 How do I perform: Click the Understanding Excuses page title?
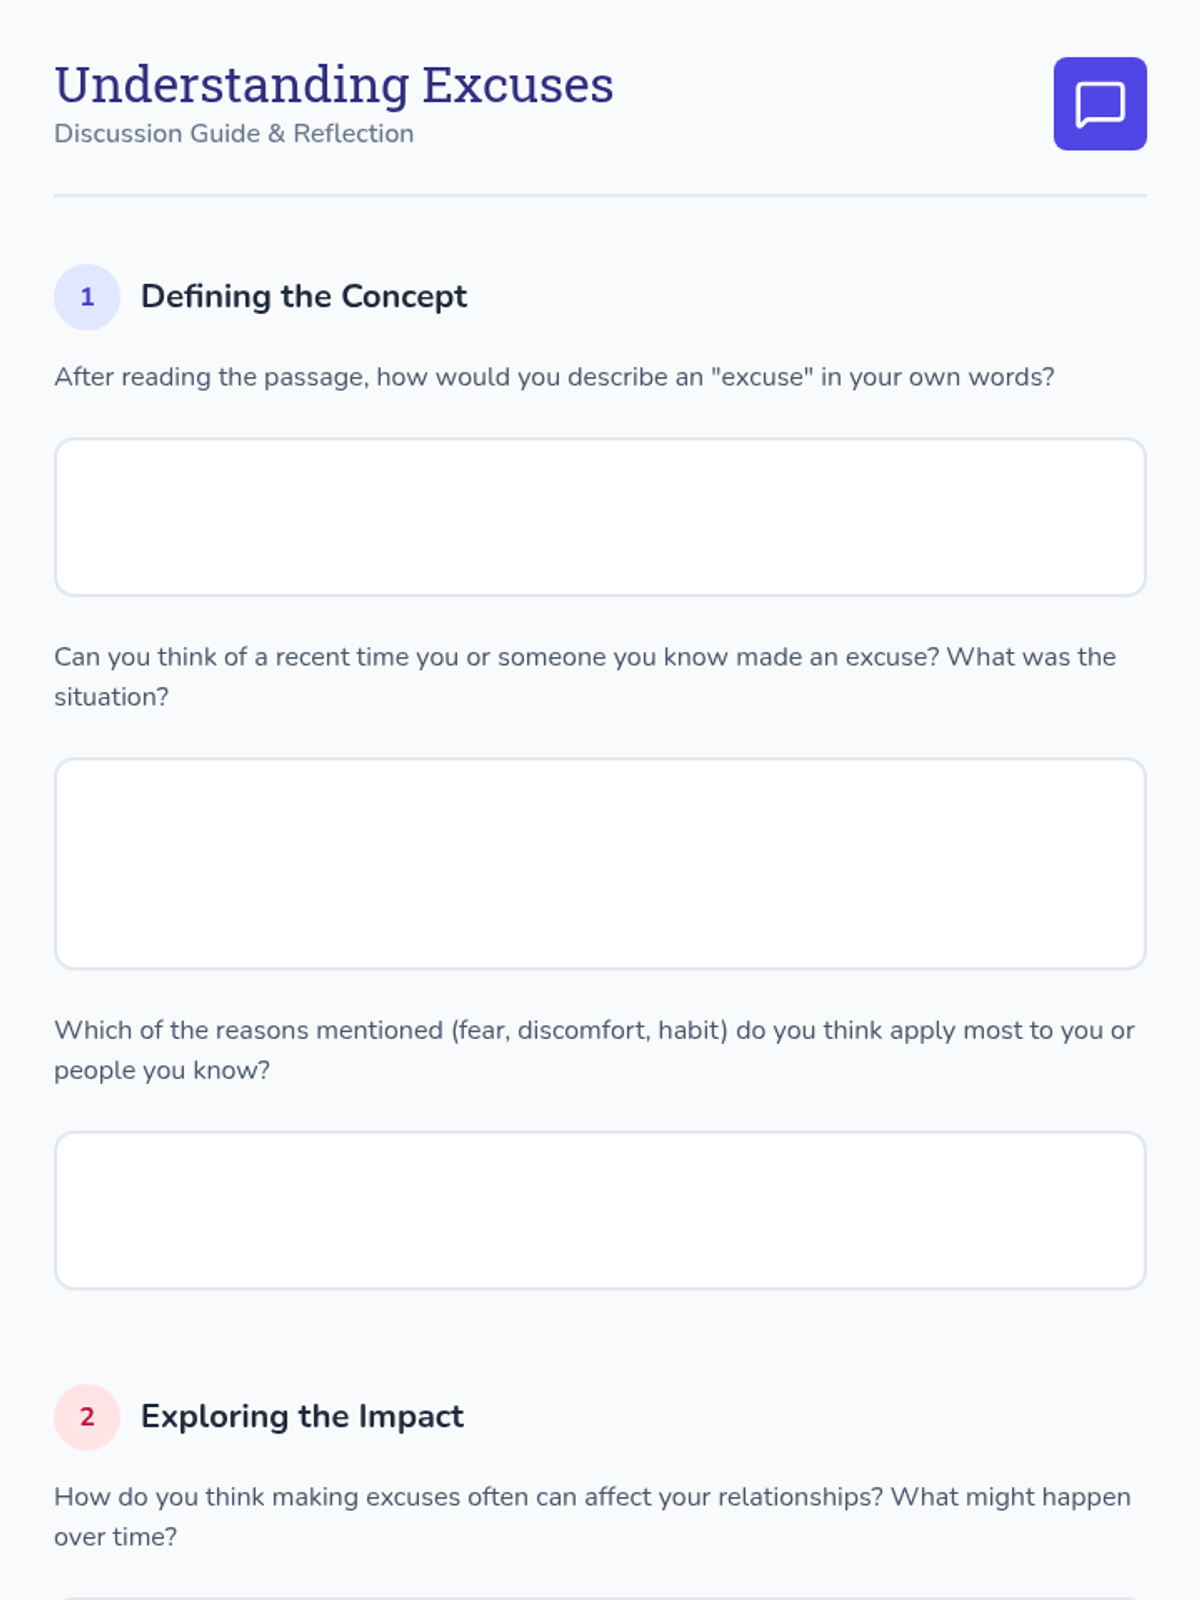click(333, 85)
